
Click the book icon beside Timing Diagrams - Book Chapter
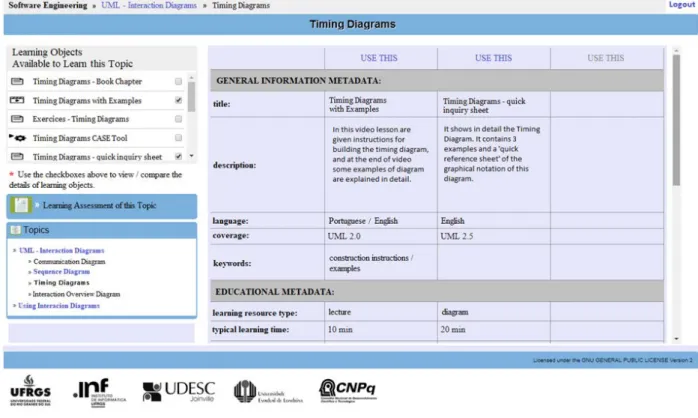pyautogui.click(x=17, y=81)
